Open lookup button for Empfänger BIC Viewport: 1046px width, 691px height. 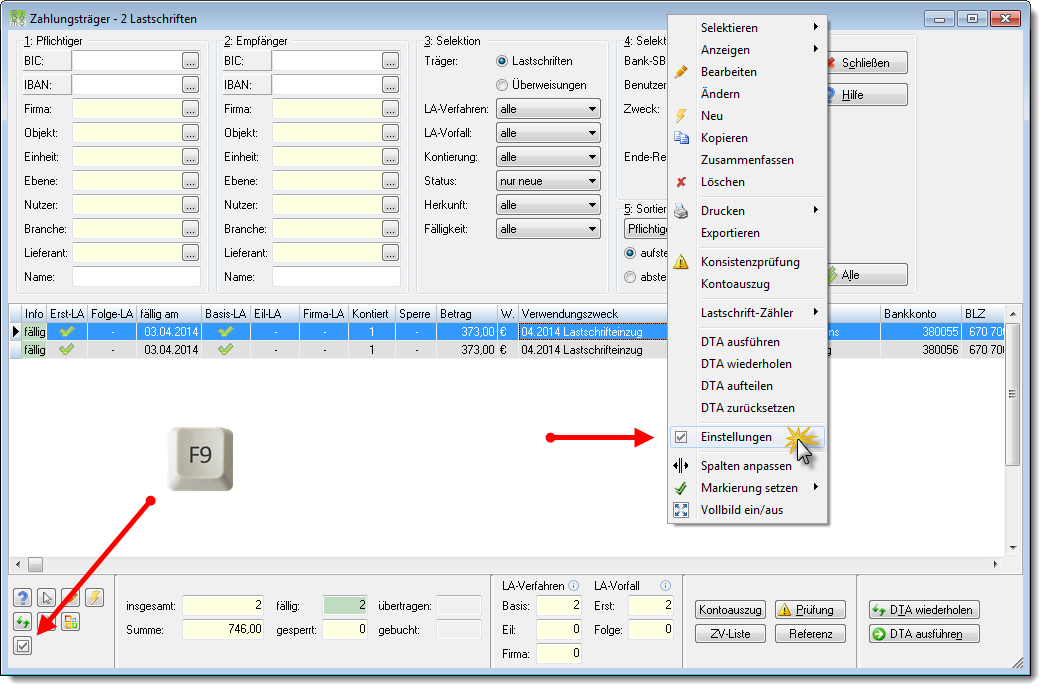(x=391, y=61)
